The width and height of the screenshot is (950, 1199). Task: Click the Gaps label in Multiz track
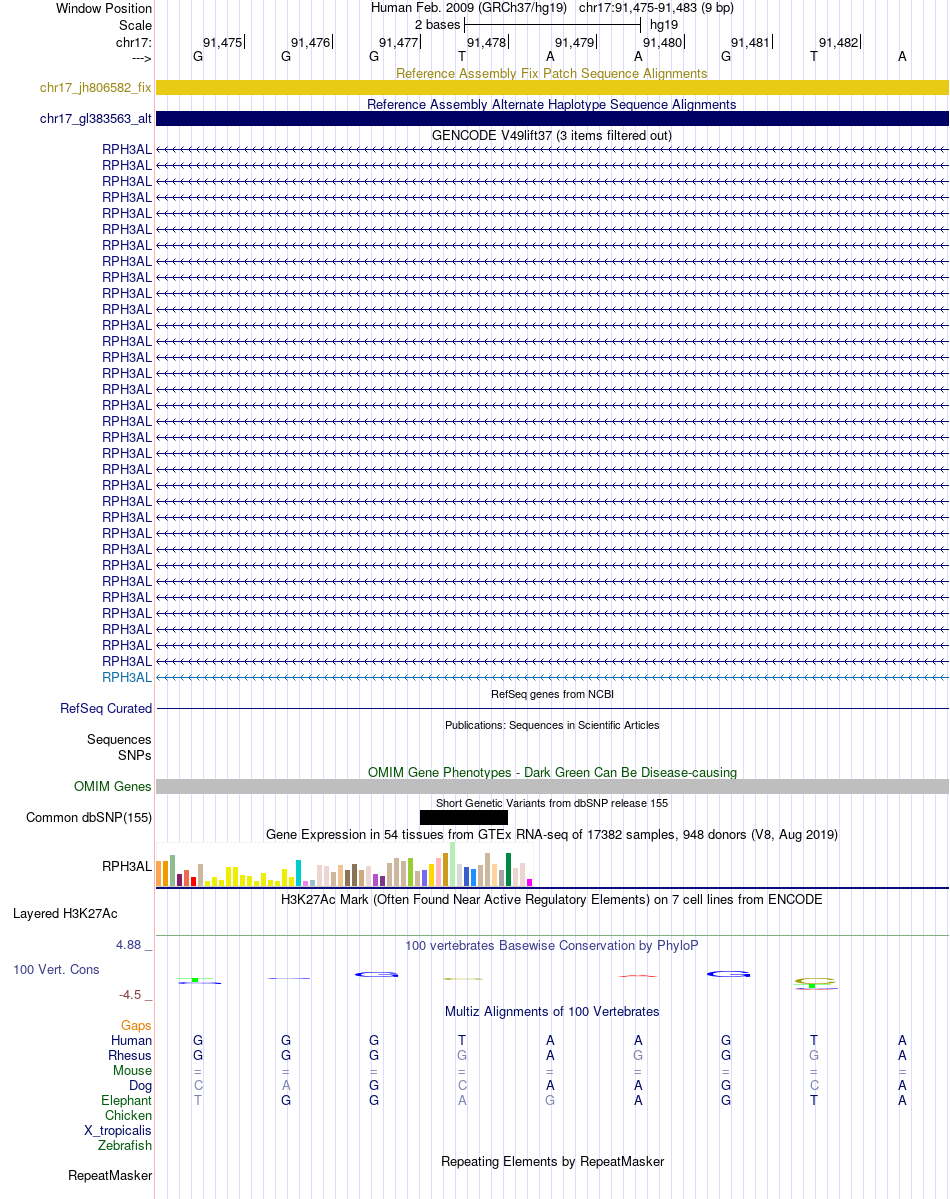click(x=136, y=1025)
